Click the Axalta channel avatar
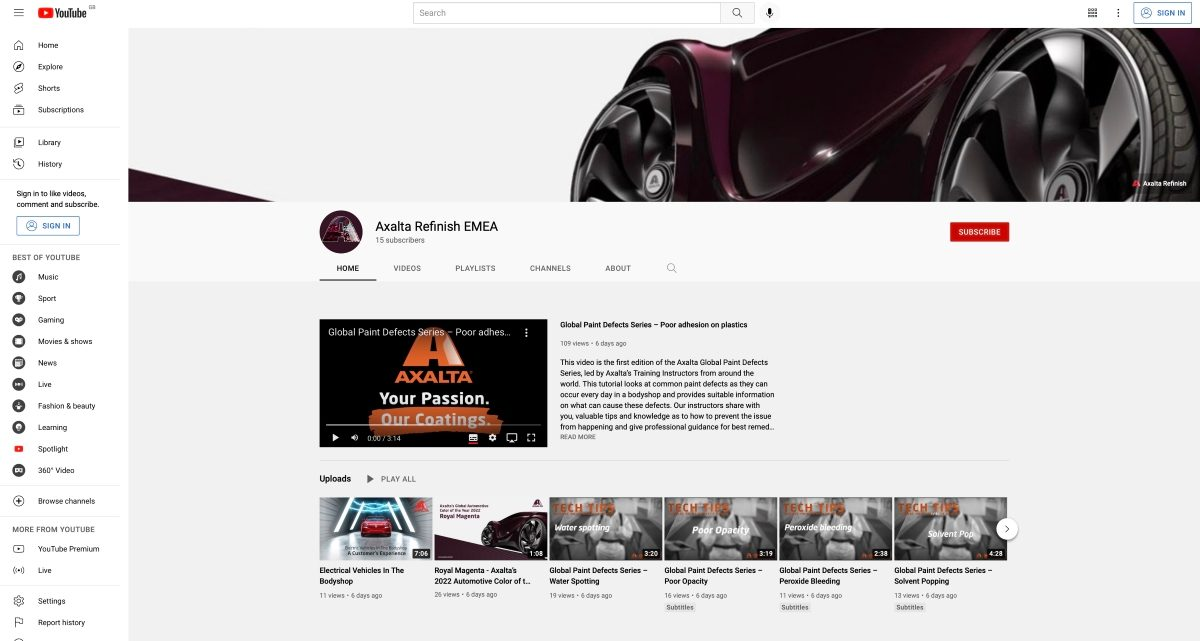The width and height of the screenshot is (1200, 641). click(340, 232)
